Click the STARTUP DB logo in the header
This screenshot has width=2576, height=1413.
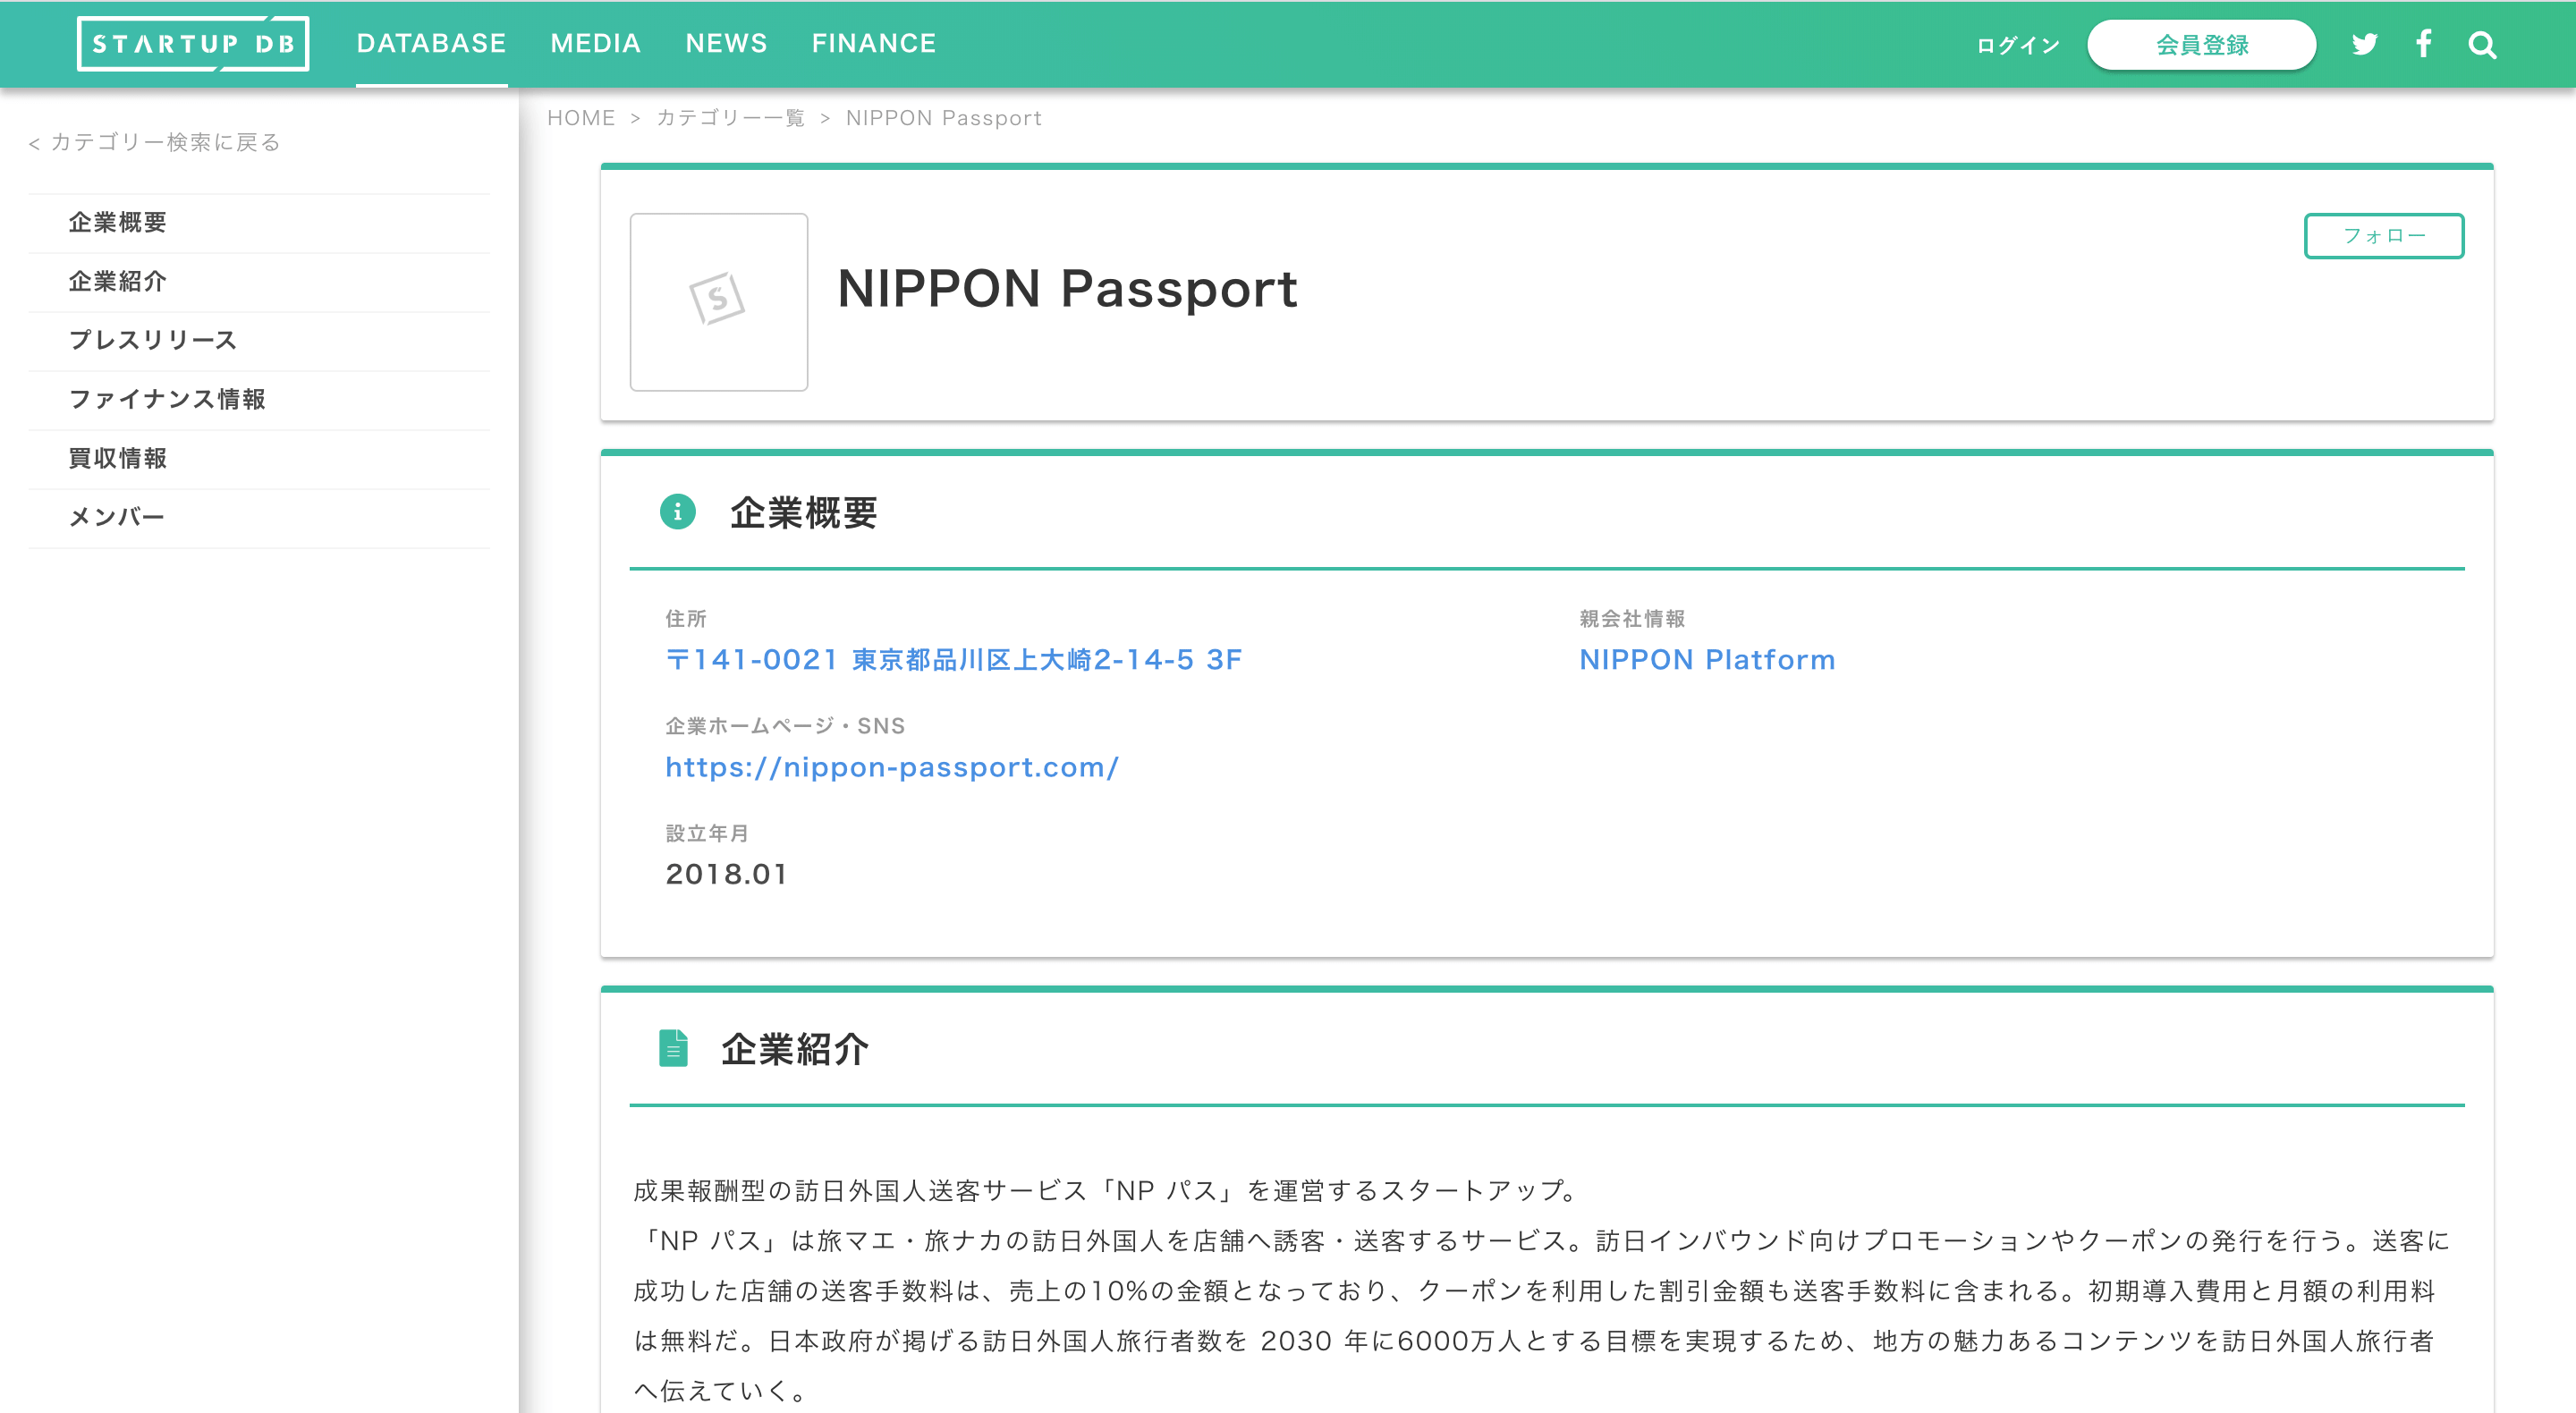(x=193, y=44)
